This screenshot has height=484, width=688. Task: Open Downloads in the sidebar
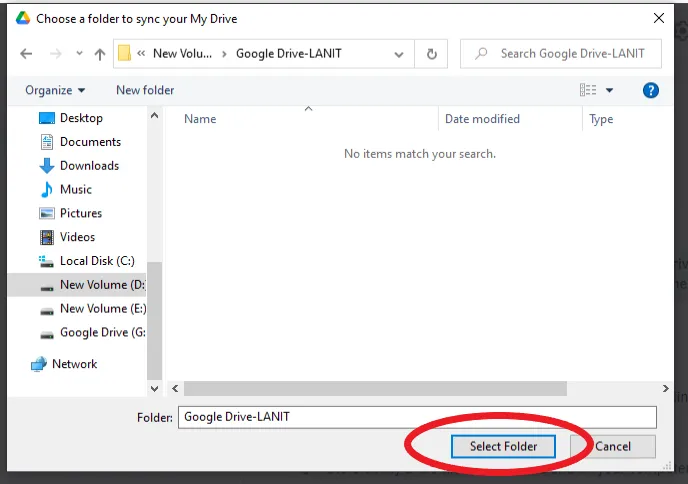[x=88, y=166]
